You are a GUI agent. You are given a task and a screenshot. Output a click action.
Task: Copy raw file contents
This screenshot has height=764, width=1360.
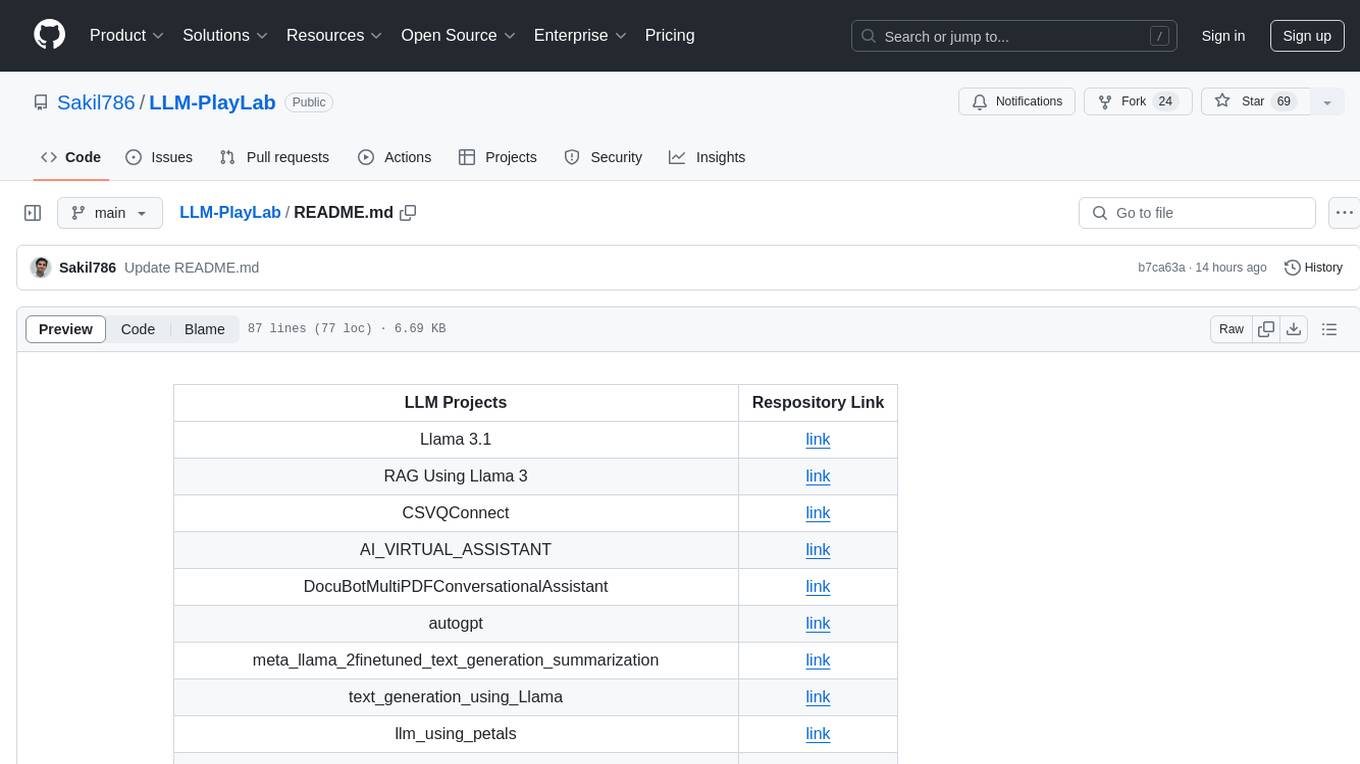1267,329
